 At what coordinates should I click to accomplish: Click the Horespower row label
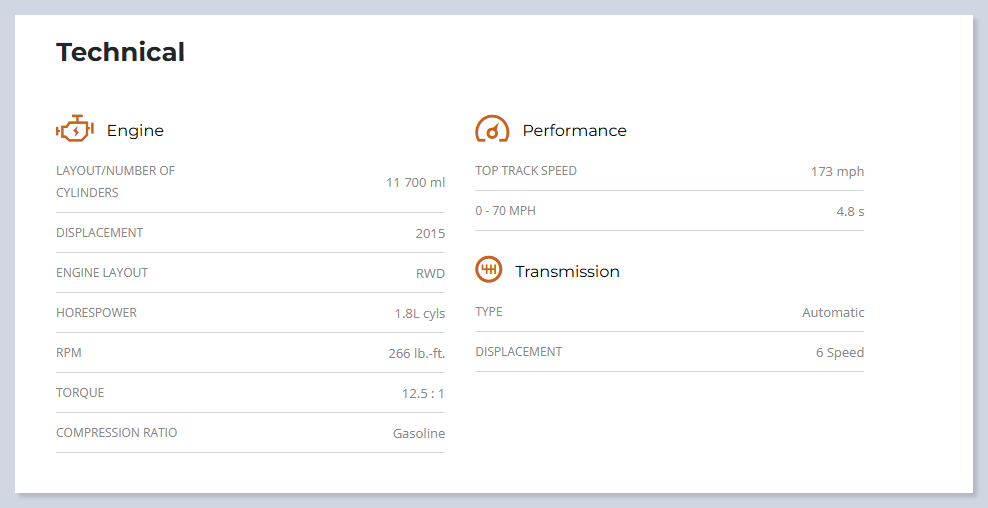(x=96, y=313)
